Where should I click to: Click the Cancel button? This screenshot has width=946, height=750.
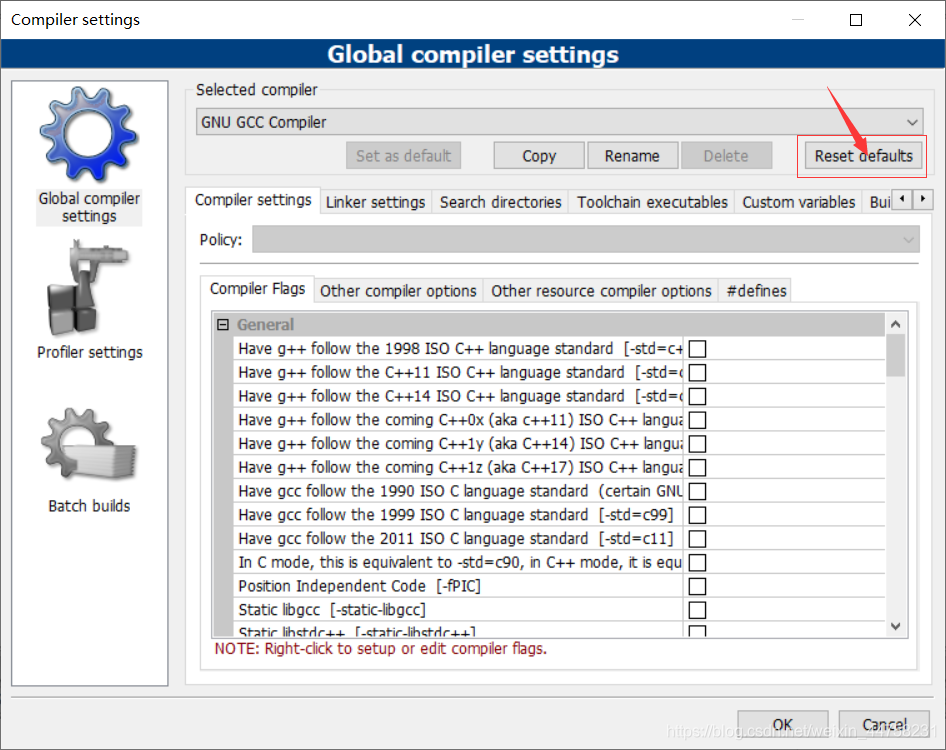point(884,724)
